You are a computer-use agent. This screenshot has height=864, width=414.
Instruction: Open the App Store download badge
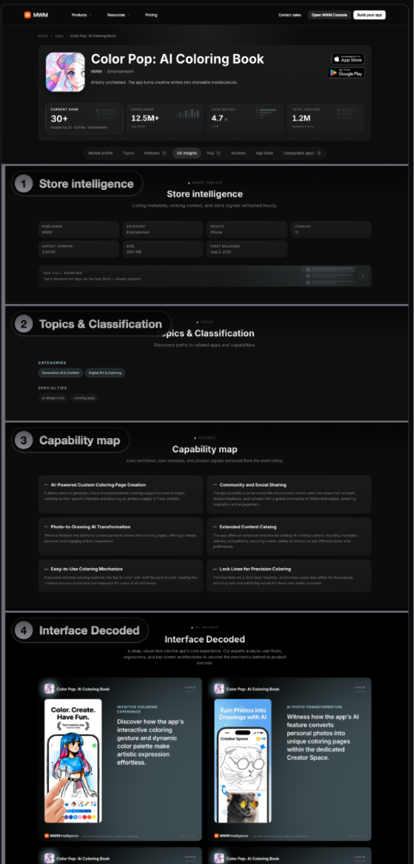pos(347,59)
